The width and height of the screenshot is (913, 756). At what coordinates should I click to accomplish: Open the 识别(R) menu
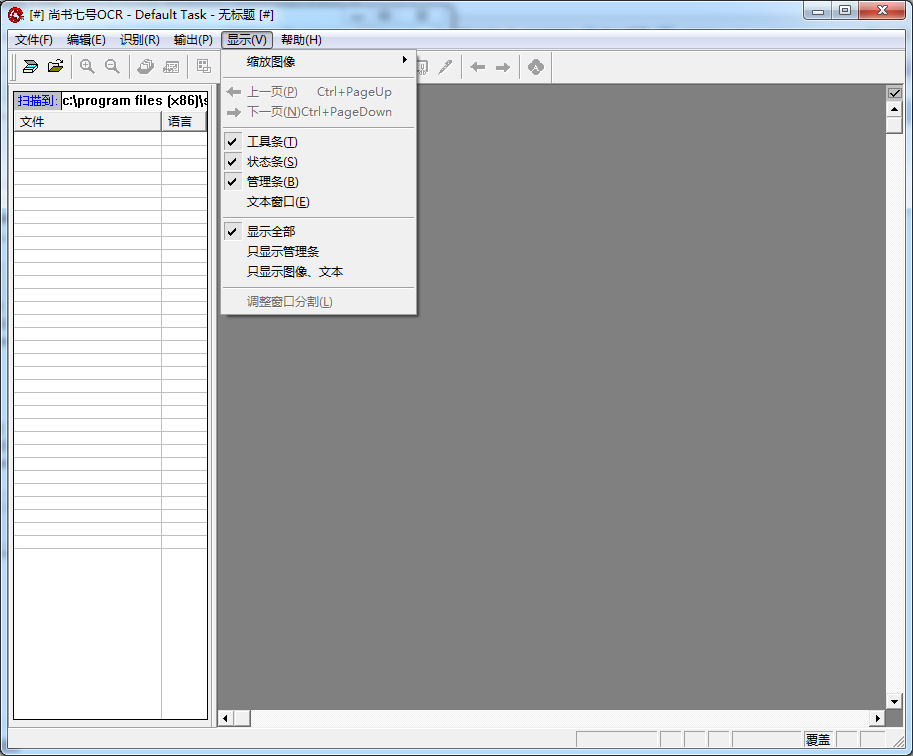tap(140, 40)
